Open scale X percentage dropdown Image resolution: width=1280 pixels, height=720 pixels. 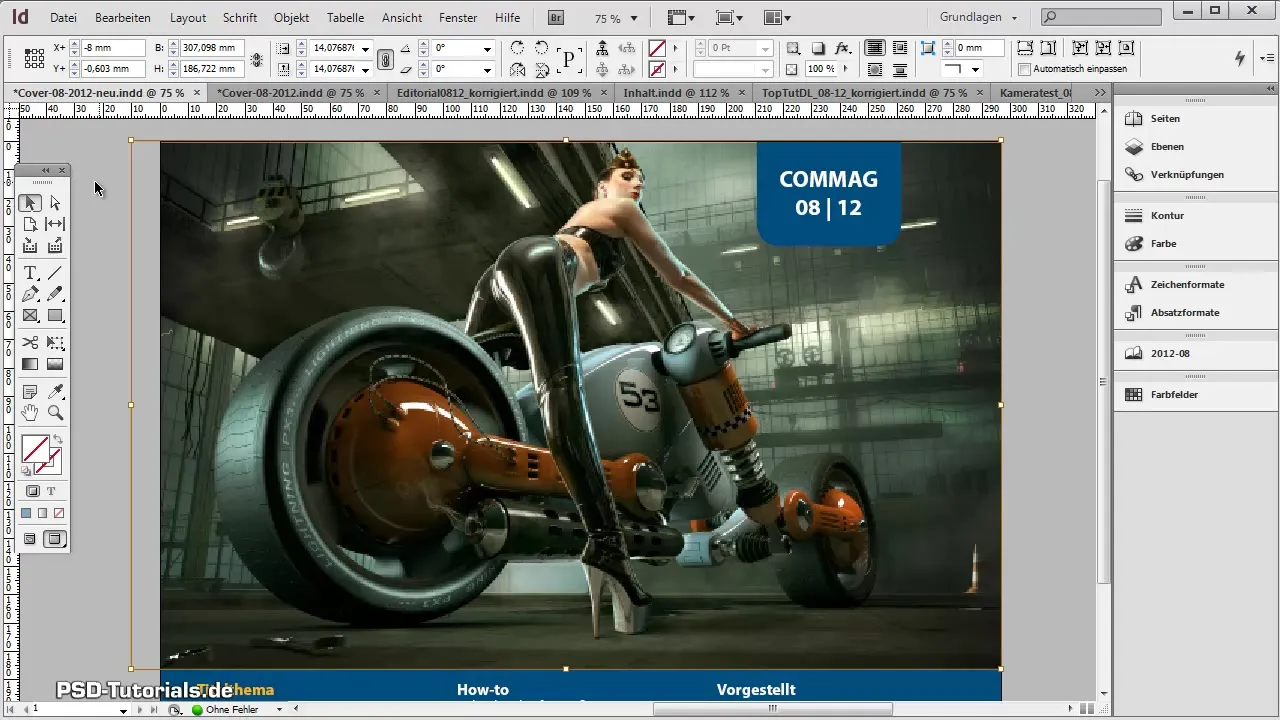click(x=367, y=48)
